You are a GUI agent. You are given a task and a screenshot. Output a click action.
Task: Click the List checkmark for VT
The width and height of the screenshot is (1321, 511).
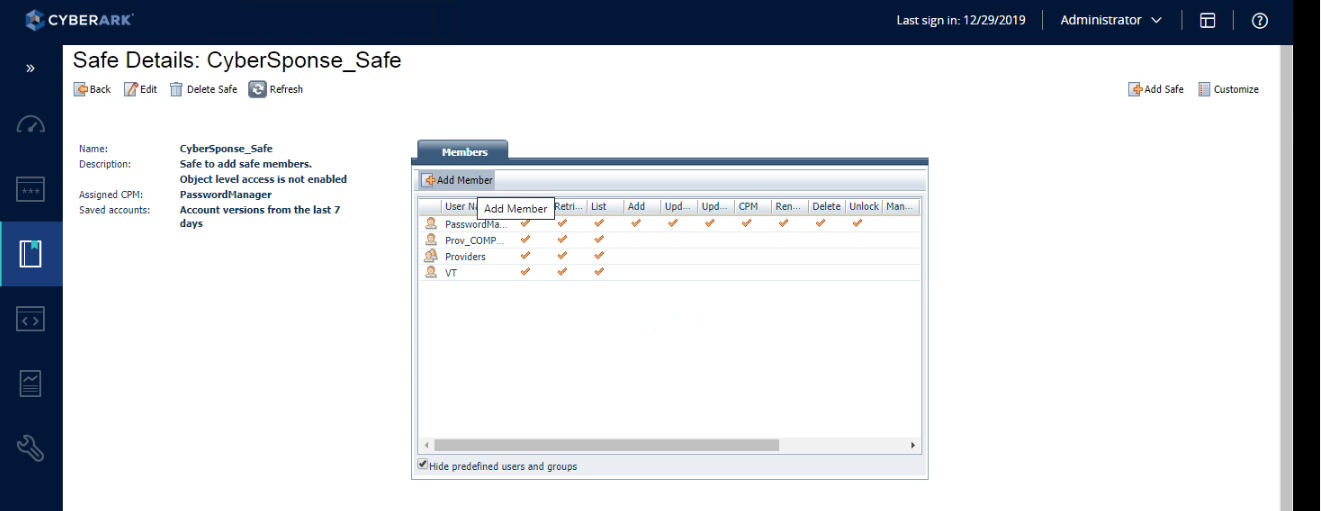pyautogui.click(x=599, y=272)
